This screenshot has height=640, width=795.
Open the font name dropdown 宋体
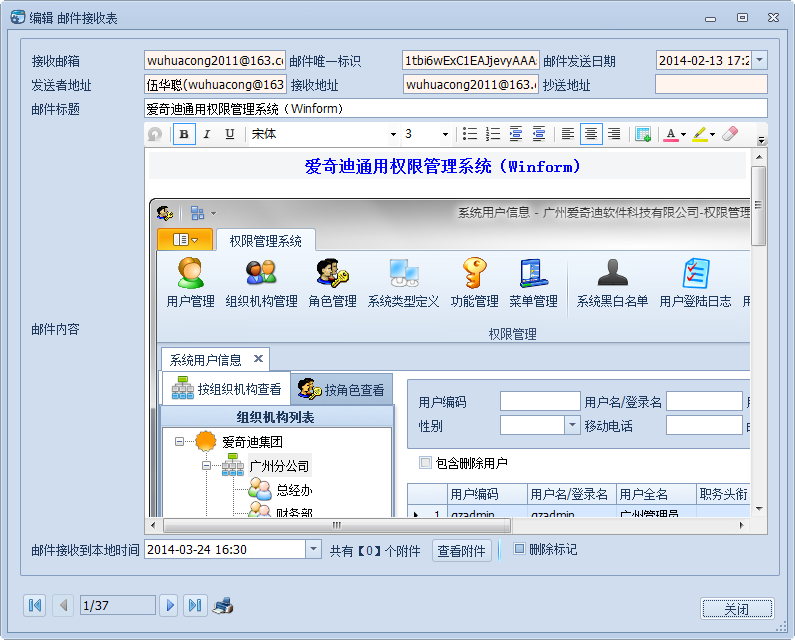[393, 134]
